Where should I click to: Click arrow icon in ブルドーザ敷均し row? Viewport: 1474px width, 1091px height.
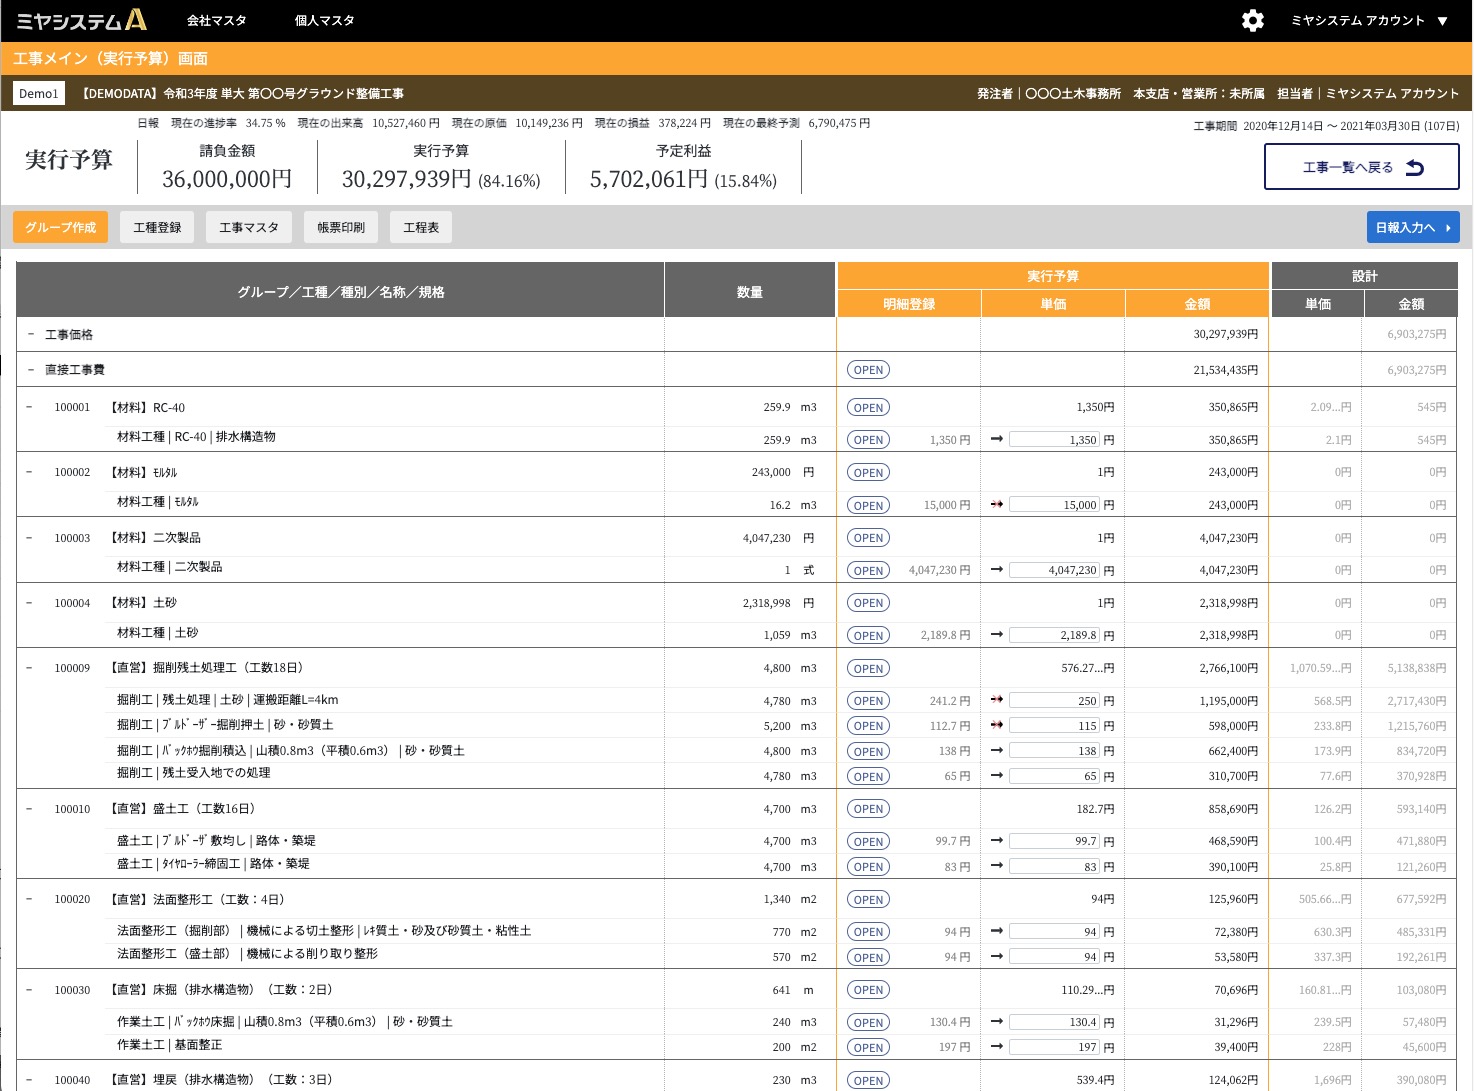click(x=997, y=840)
